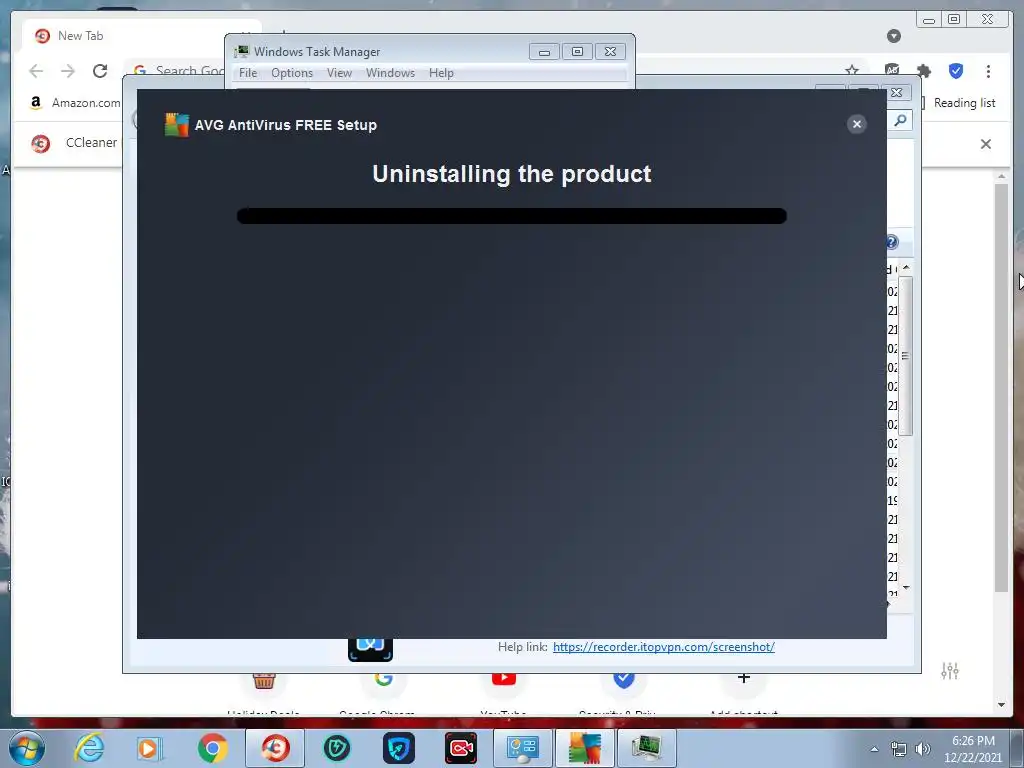Go forward in Chrome browser
The height and width of the screenshot is (768, 1024).
tap(68, 71)
